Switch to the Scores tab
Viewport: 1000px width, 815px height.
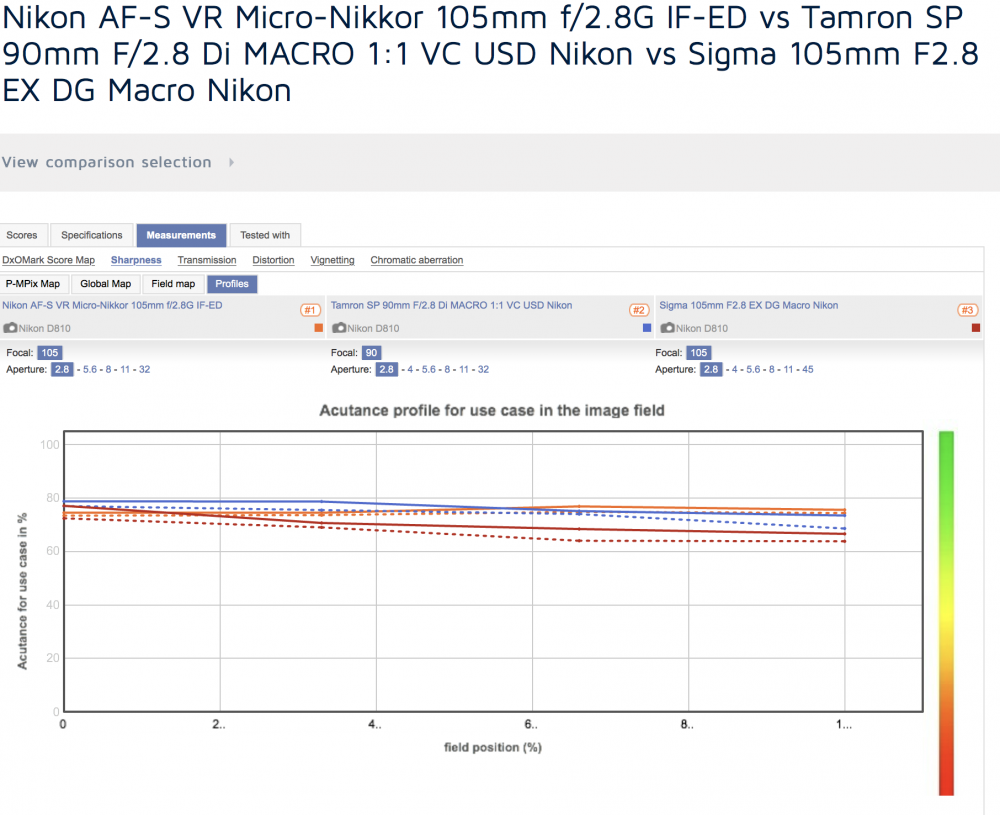pyautogui.click(x=22, y=235)
